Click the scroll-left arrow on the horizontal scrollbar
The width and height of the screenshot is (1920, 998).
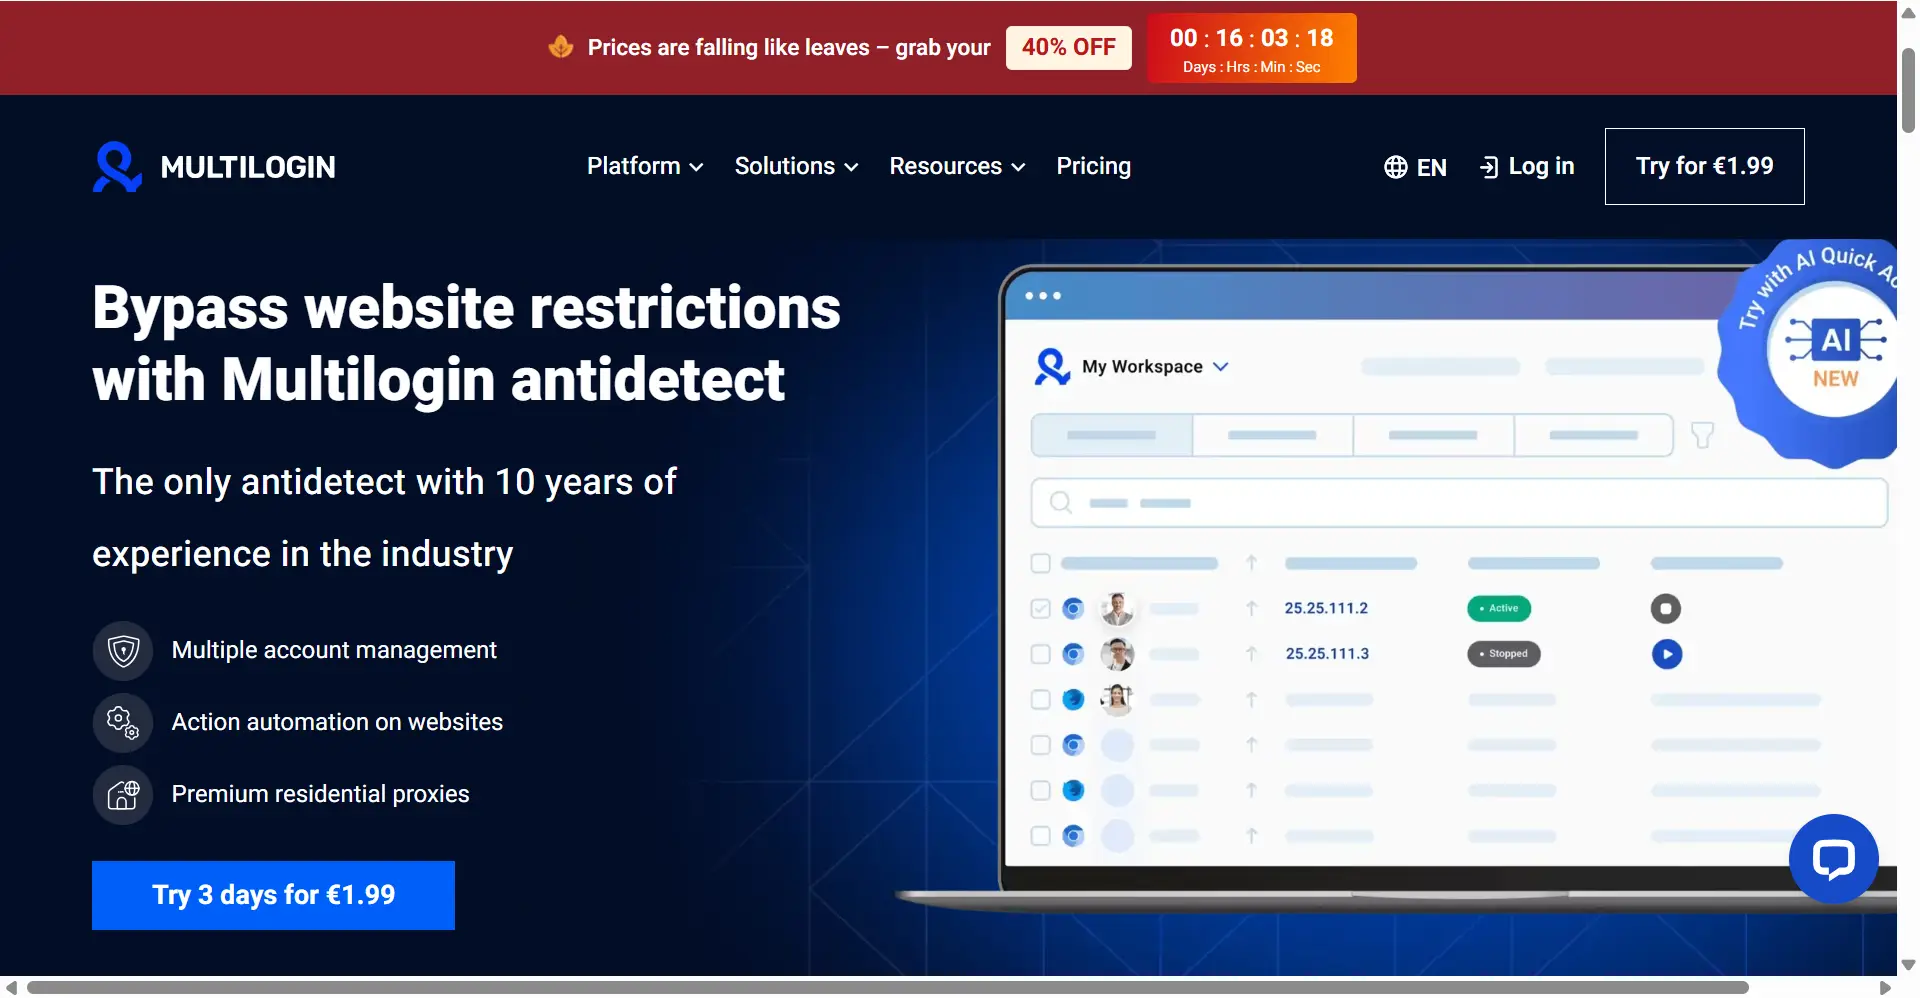click(11, 988)
